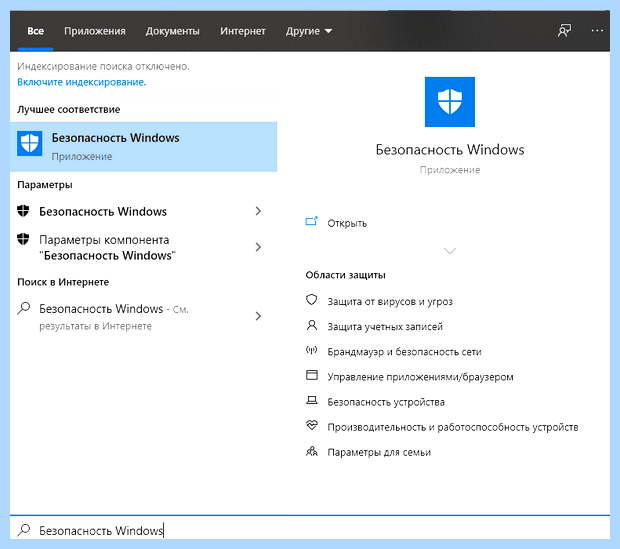
Task: Open 'Брандмауэр и безопасность сети'
Action: [x=404, y=352]
